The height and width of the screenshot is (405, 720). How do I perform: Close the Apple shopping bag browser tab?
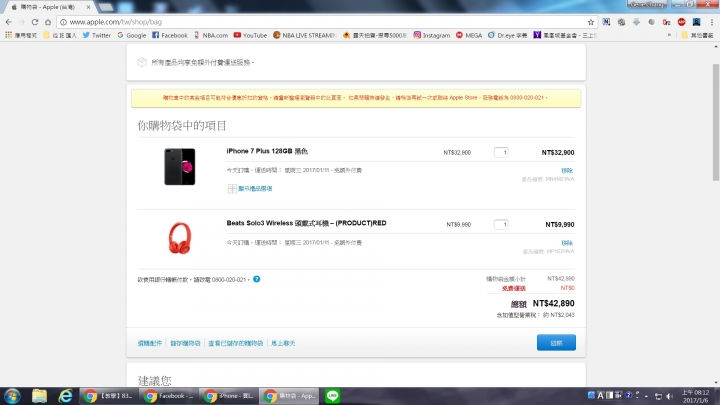(x=88, y=7)
